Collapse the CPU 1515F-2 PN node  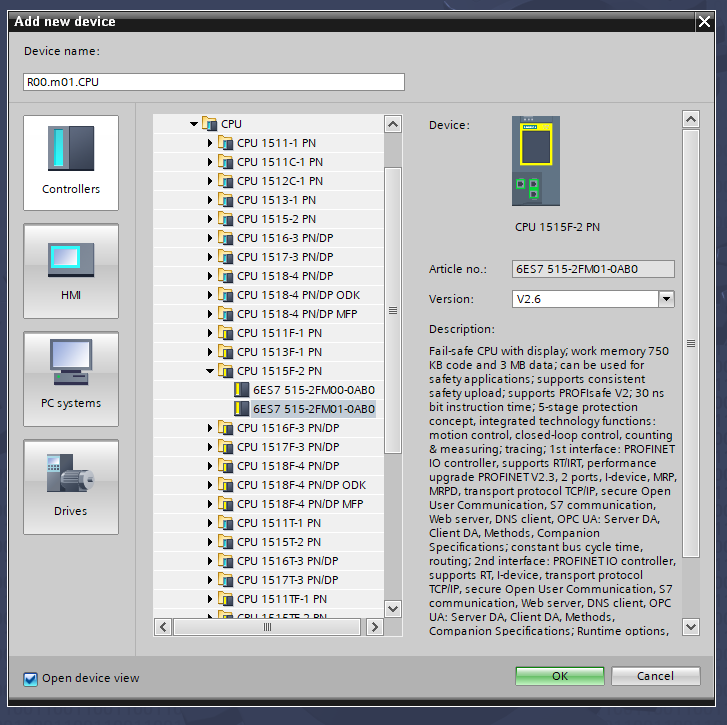(x=210, y=371)
